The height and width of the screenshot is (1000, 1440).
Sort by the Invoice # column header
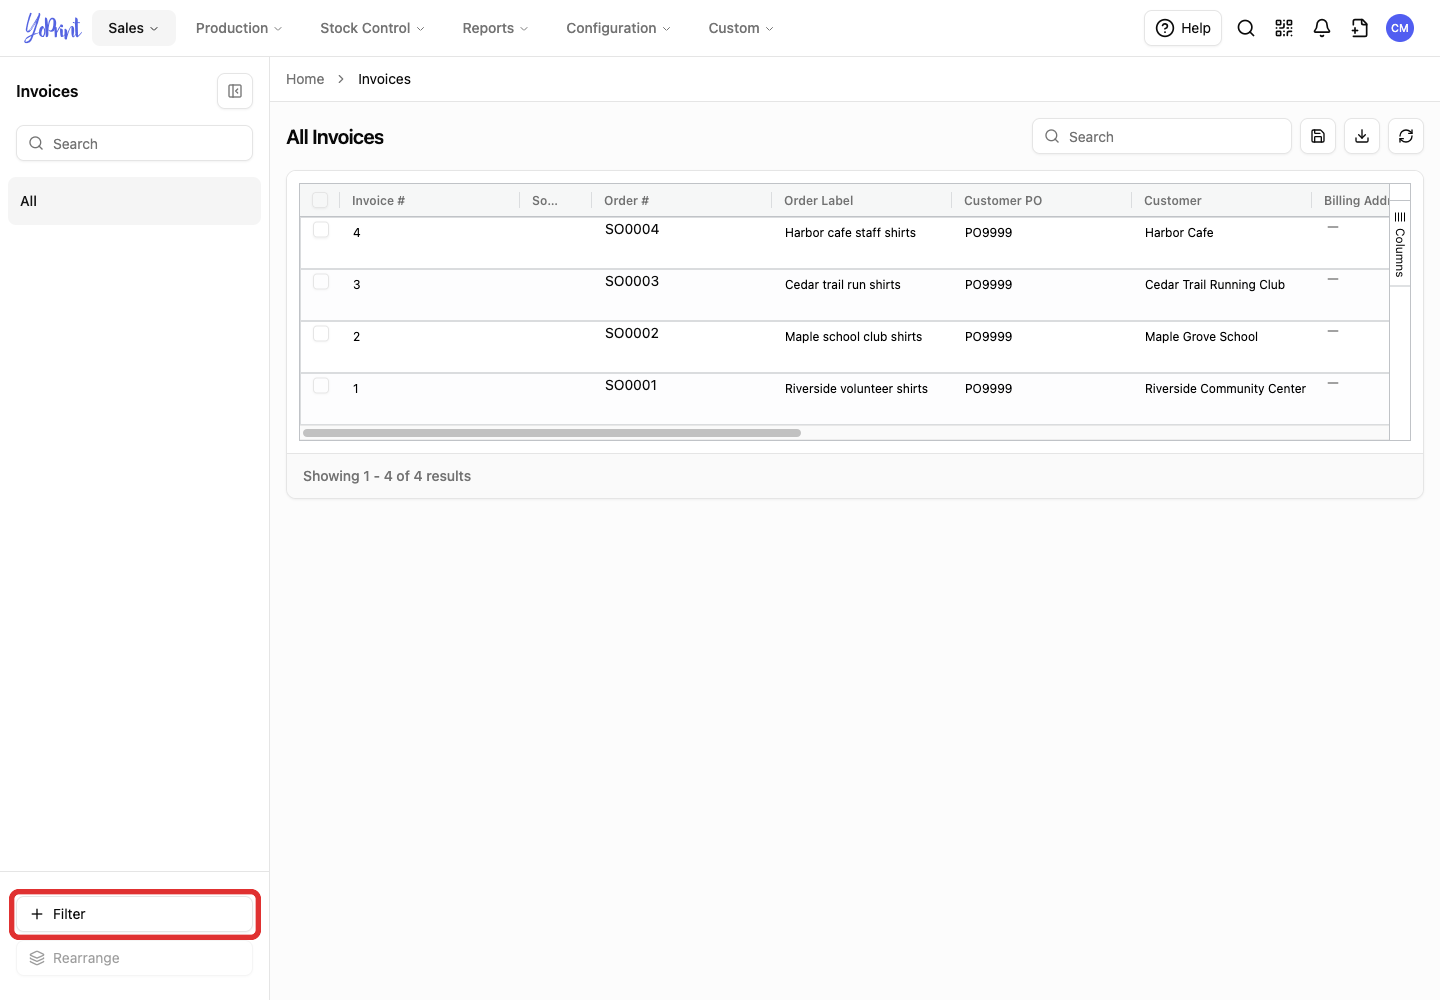(x=378, y=201)
